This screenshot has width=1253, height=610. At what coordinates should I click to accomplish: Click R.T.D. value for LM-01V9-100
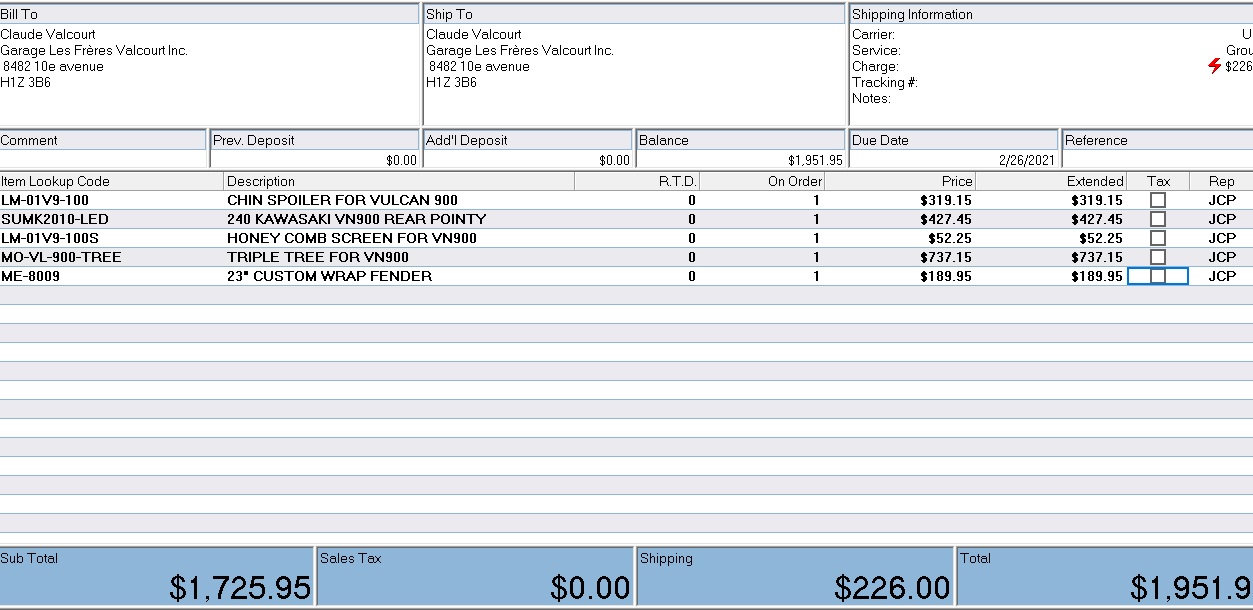coord(692,200)
